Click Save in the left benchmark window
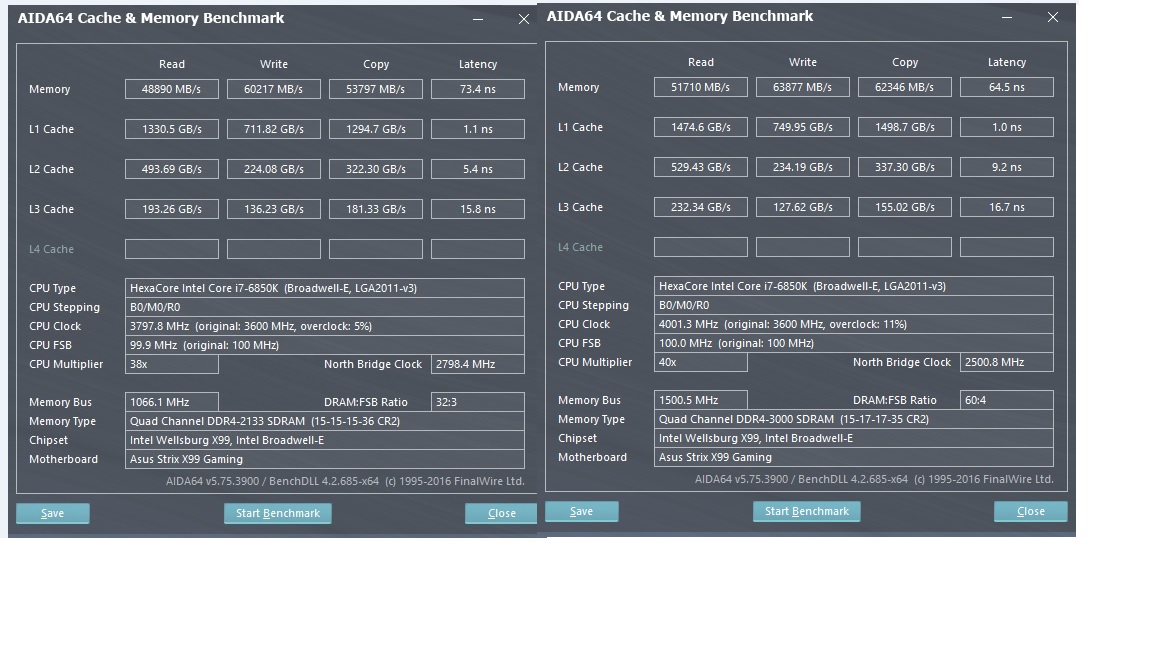 [53, 513]
